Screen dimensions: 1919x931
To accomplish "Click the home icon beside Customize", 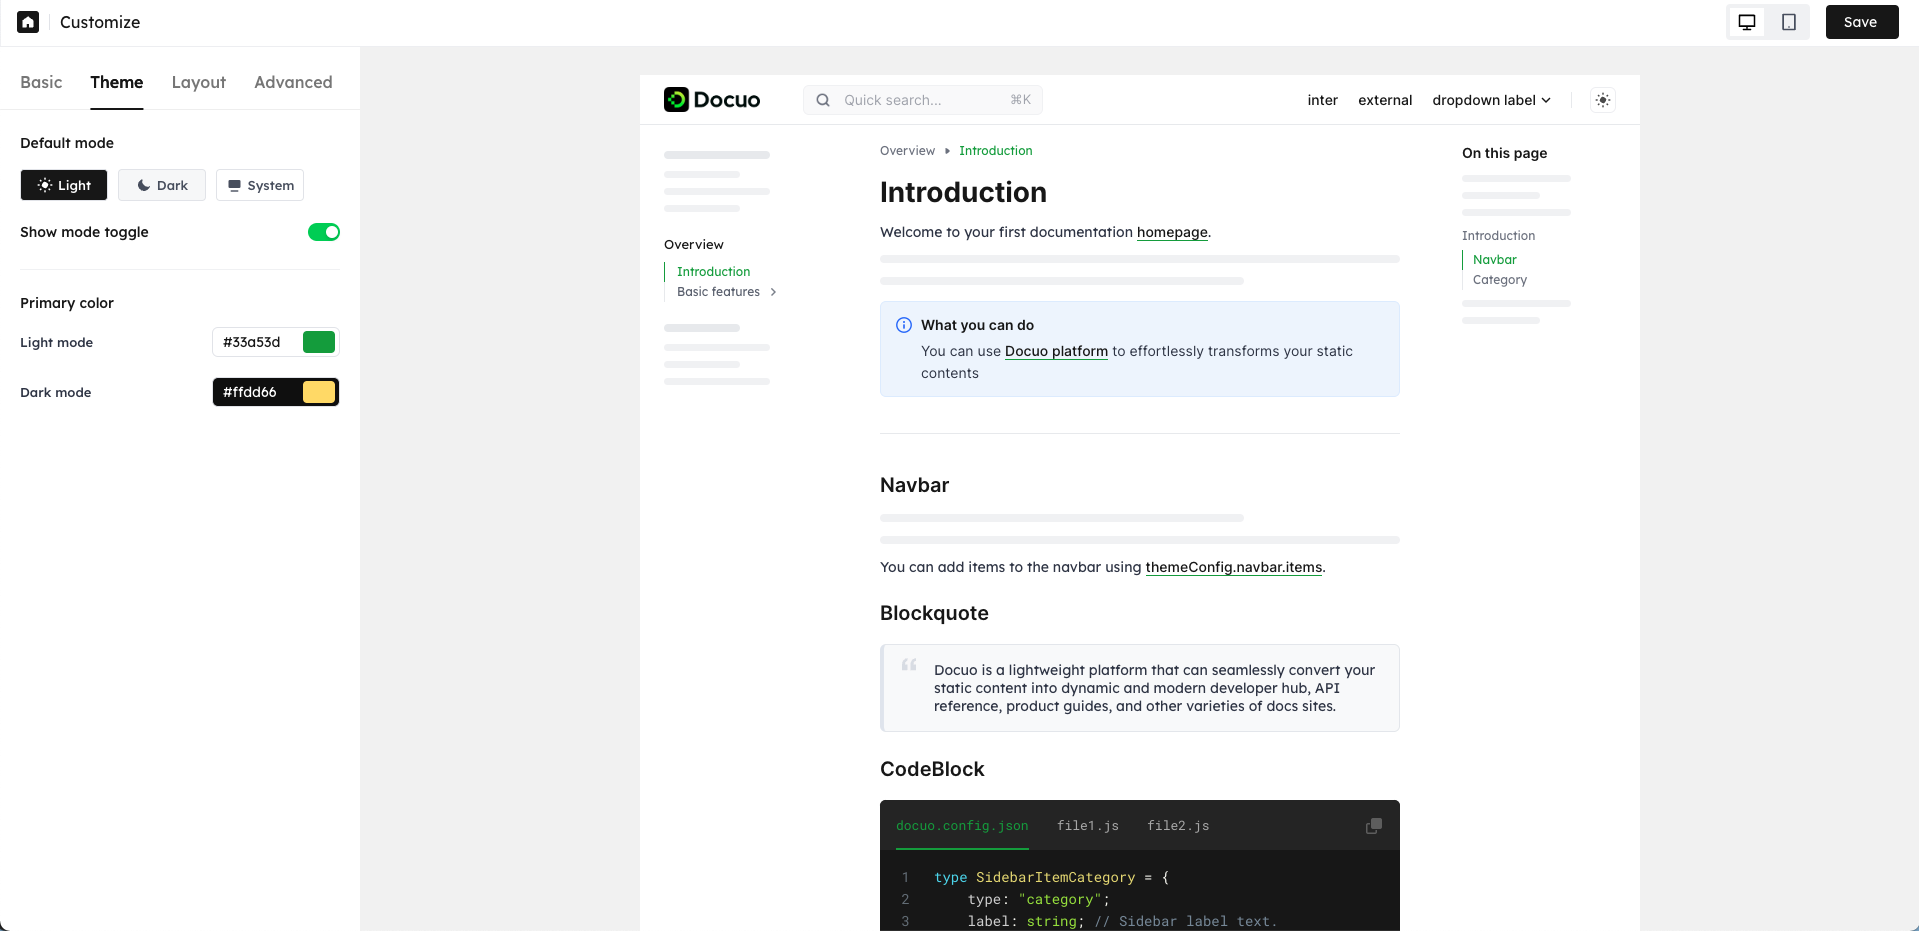I will click(28, 22).
